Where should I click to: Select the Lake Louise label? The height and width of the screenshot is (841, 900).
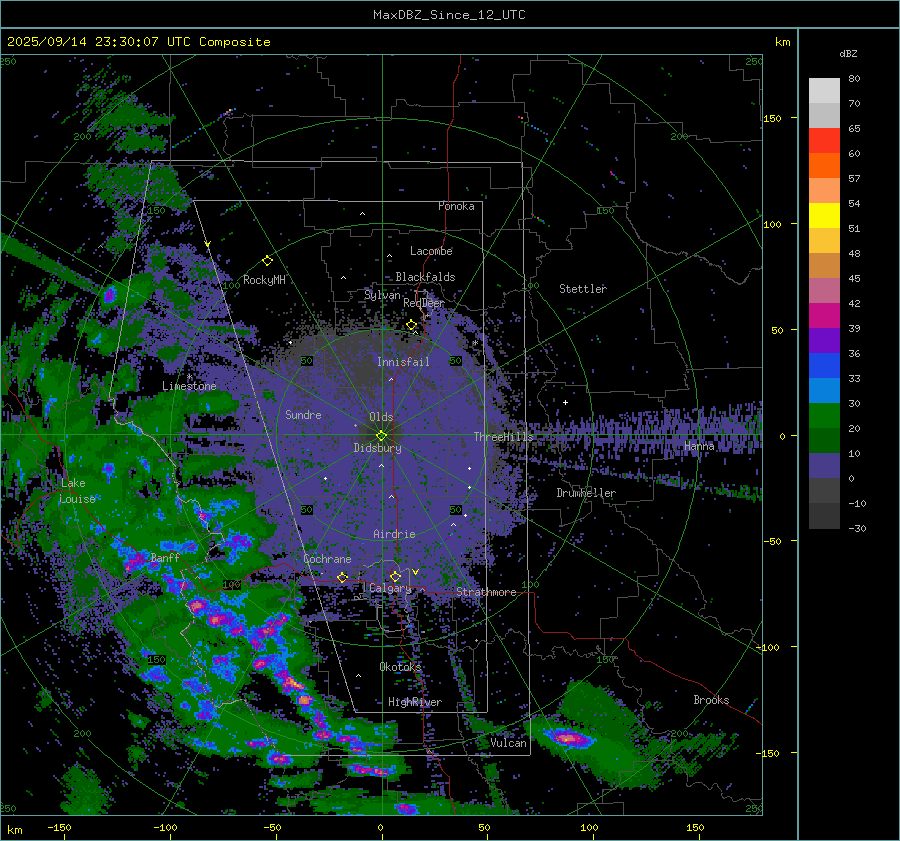[77, 491]
